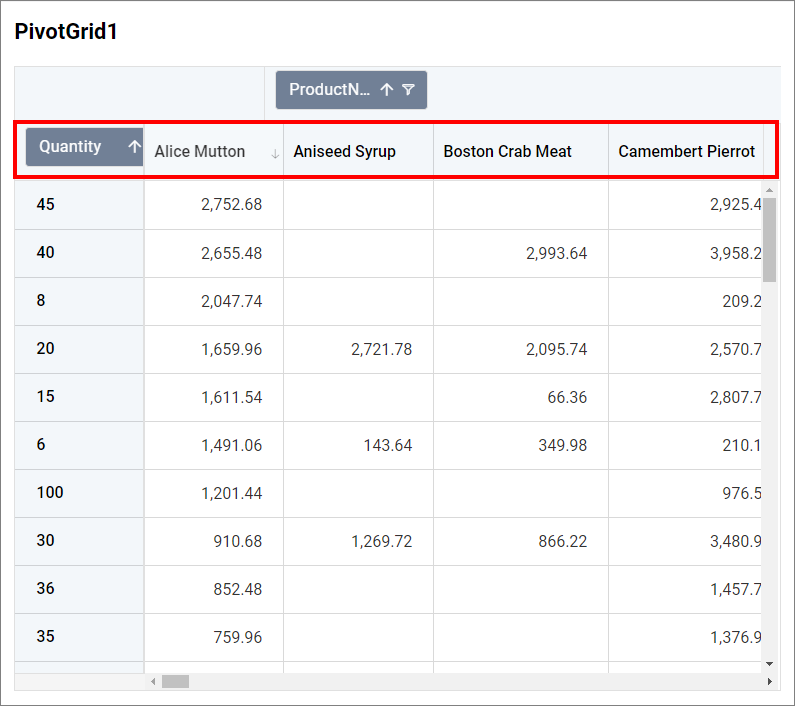Viewport: 795px width, 706px height.
Task: Select the row header 45
Action: pos(46,205)
